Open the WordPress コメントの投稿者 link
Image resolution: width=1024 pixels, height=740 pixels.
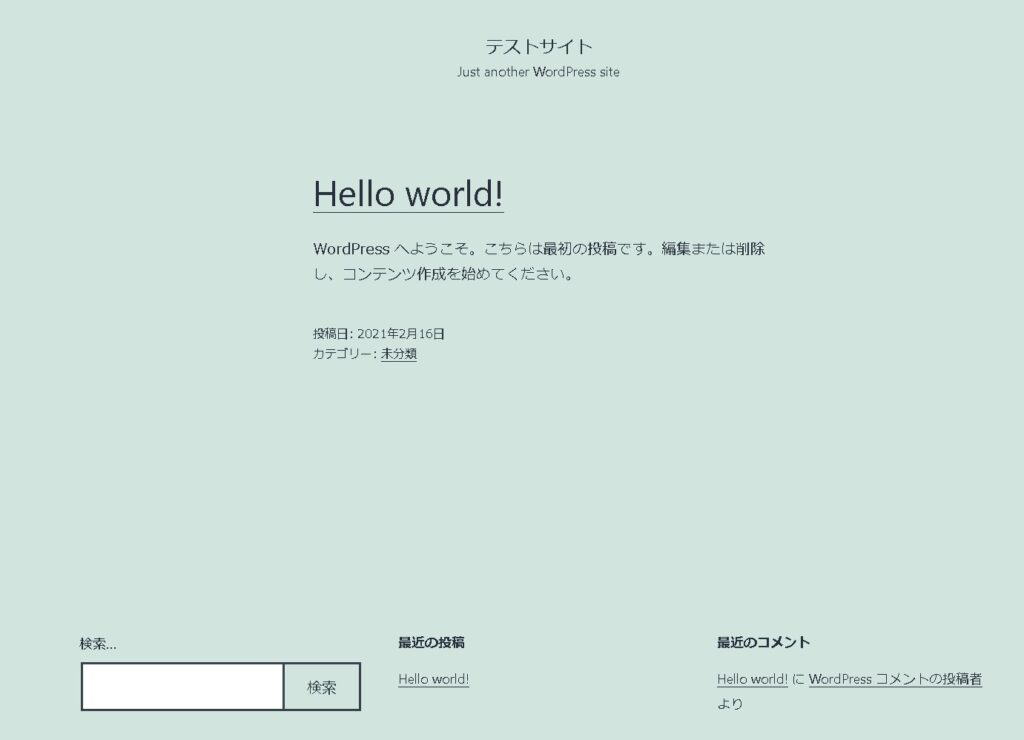coord(895,679)
